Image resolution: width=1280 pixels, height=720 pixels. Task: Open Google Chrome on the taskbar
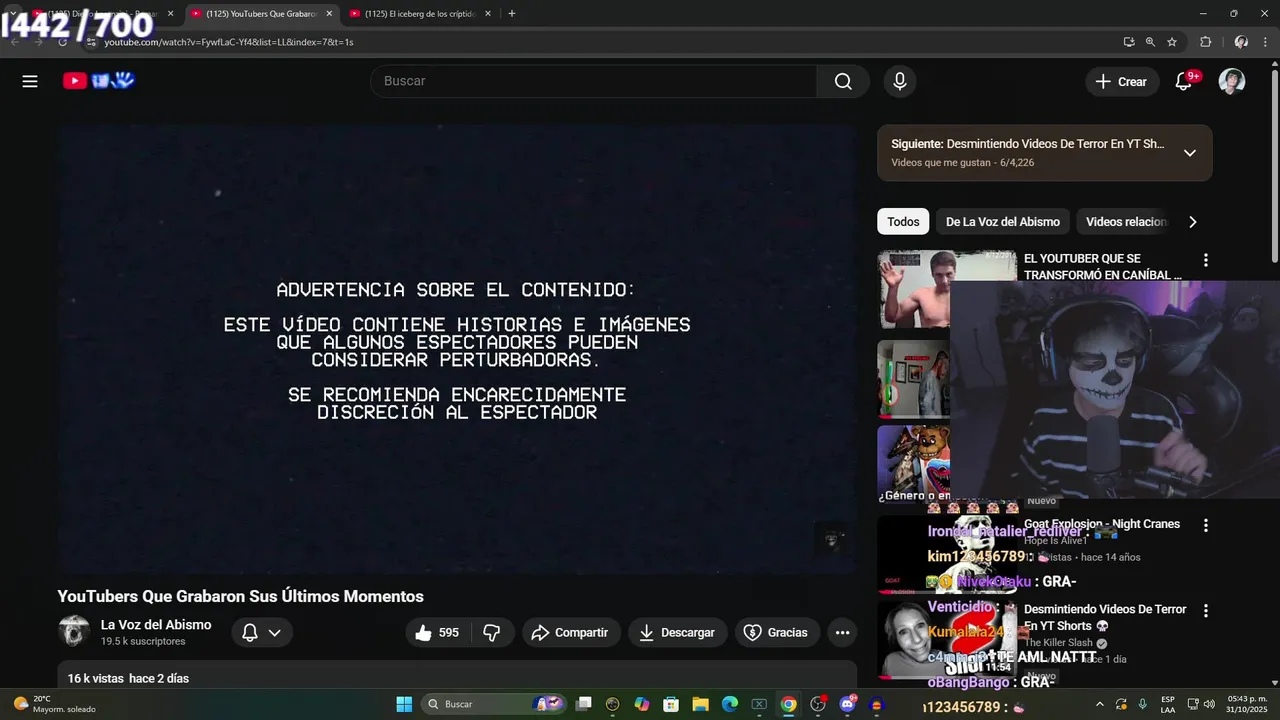[x=789, y=704]
